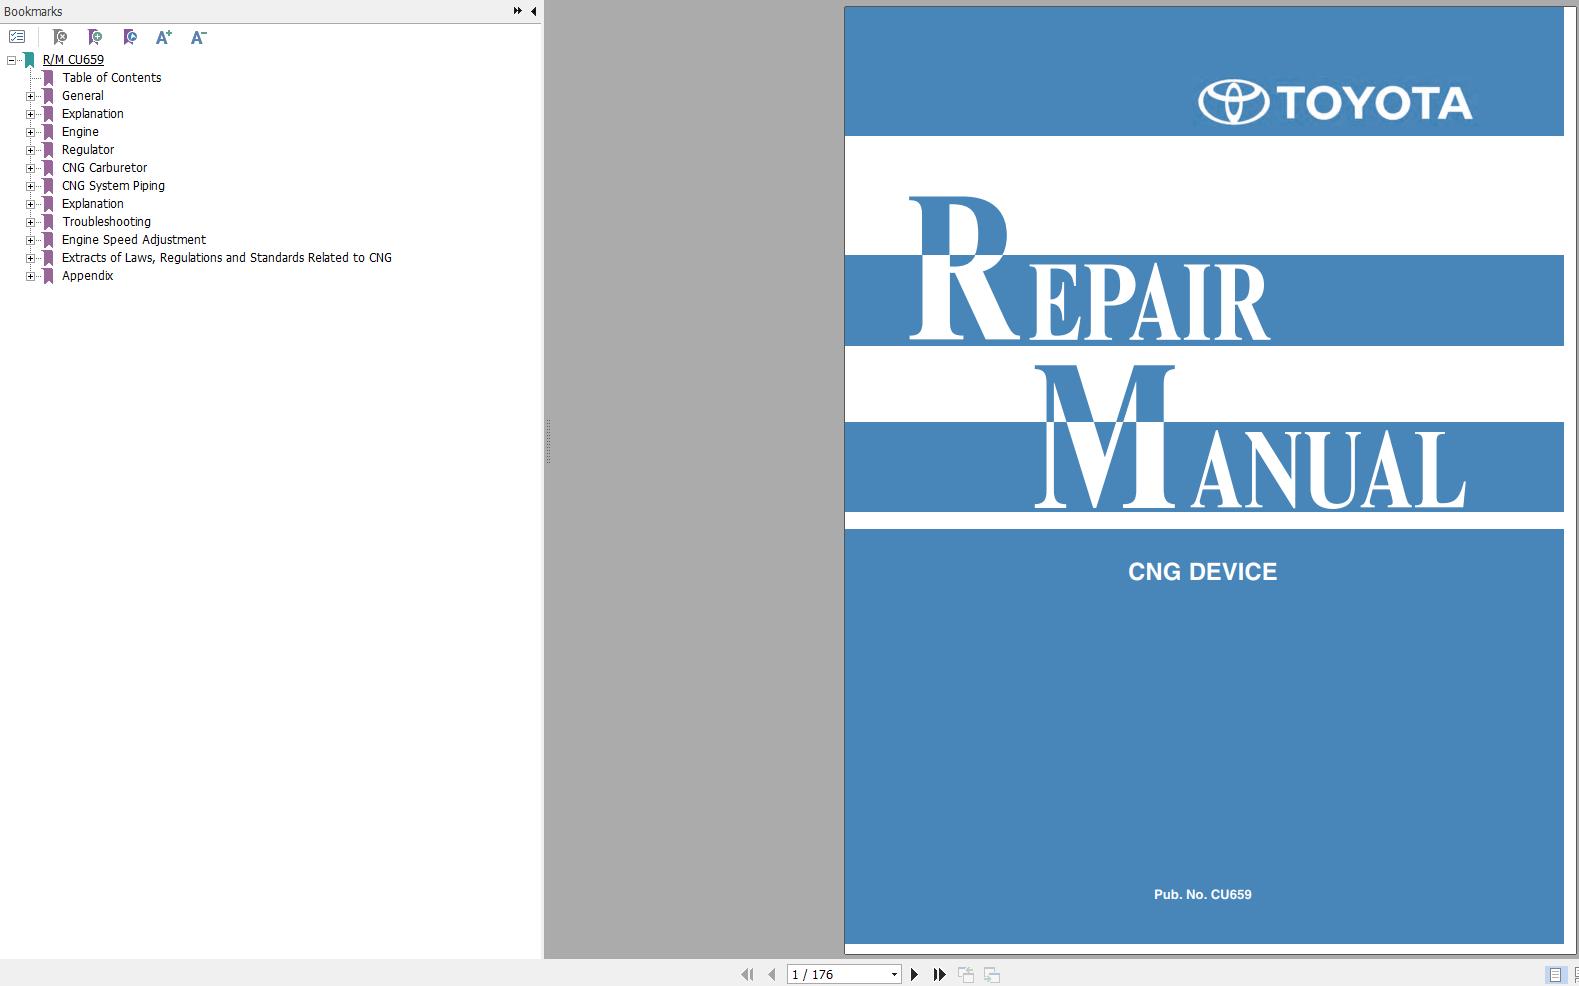Open the Table of Contents bookmark

pos(112,78)
